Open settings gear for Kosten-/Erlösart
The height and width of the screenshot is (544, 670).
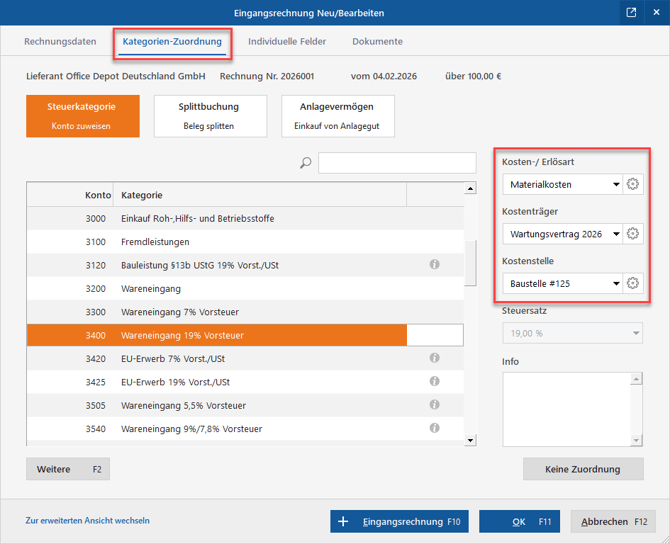(633, 185)
